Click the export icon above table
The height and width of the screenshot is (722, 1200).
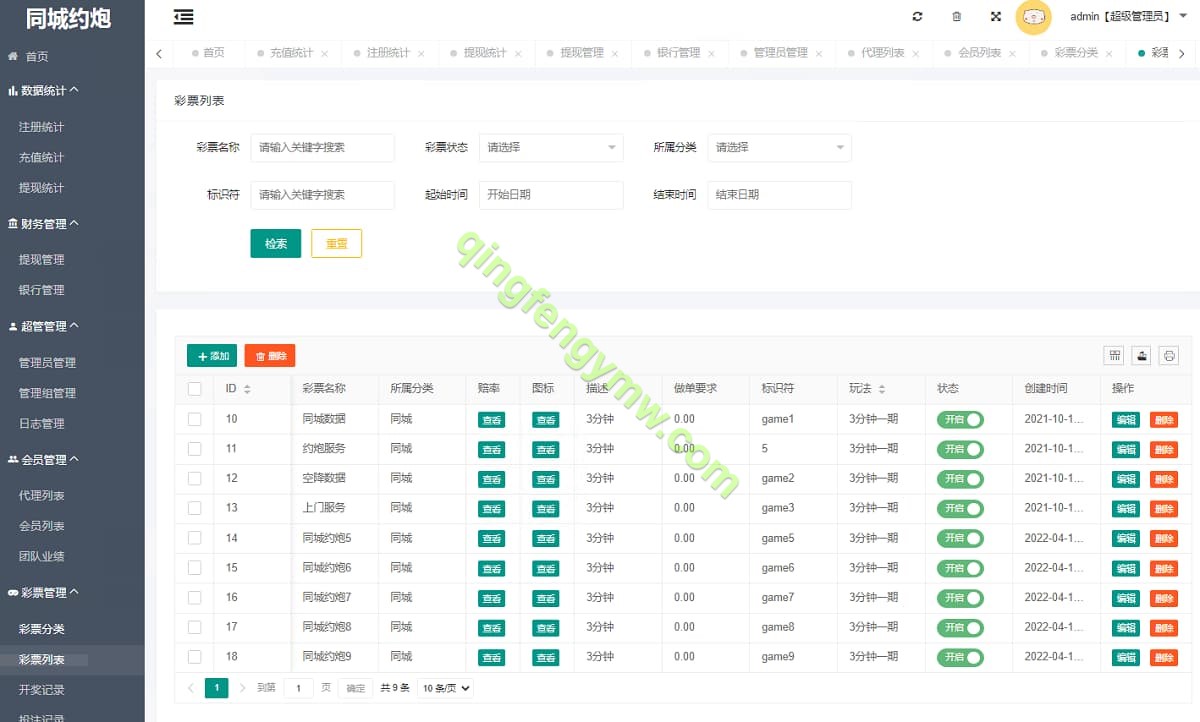(x=1141, y=356)
